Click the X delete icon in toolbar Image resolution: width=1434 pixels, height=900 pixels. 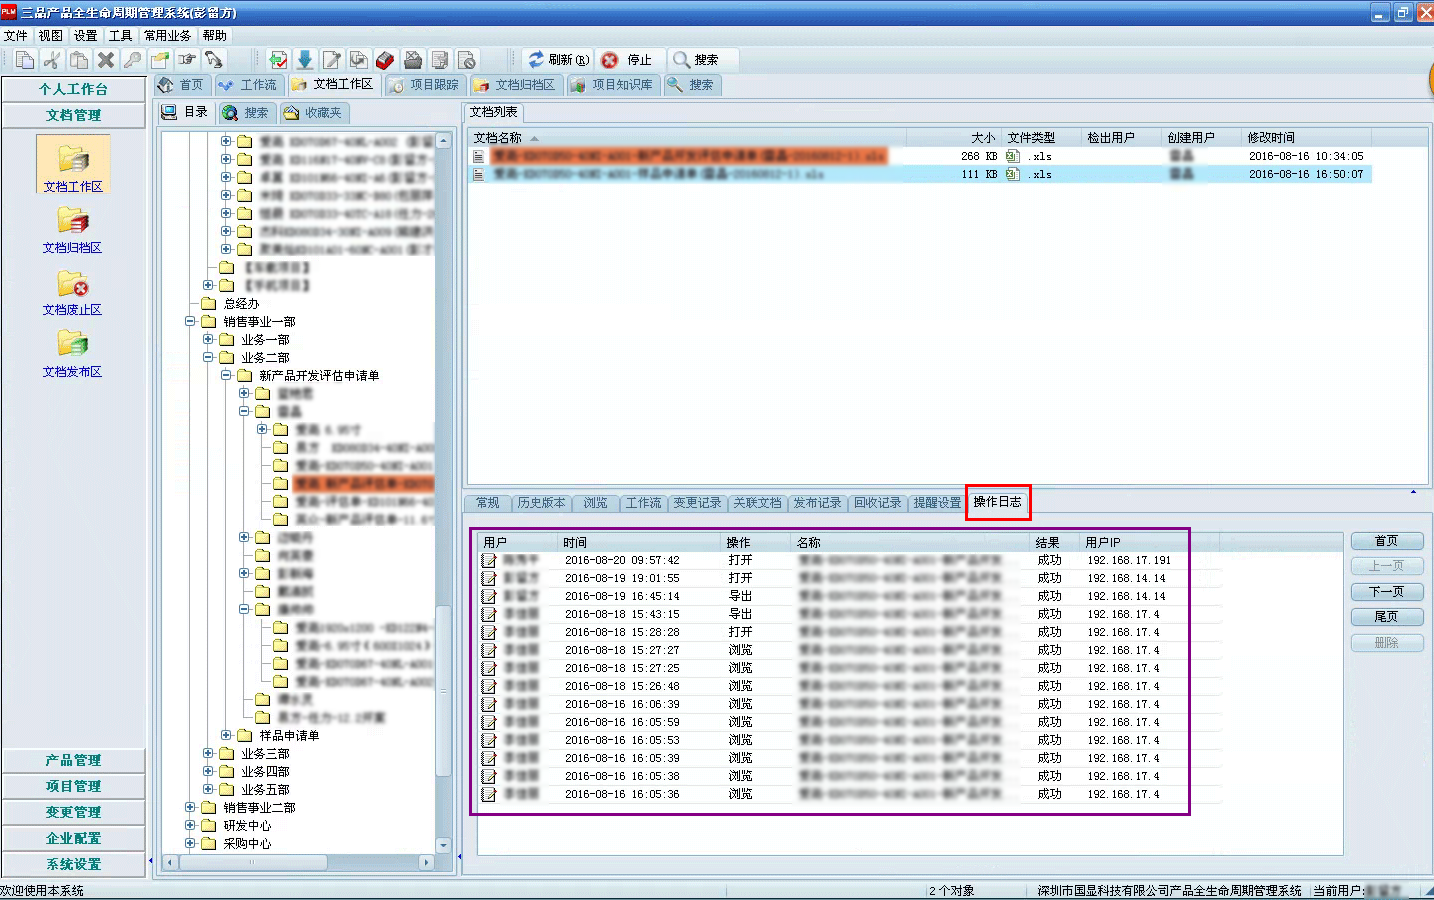[x=106, y=60]
